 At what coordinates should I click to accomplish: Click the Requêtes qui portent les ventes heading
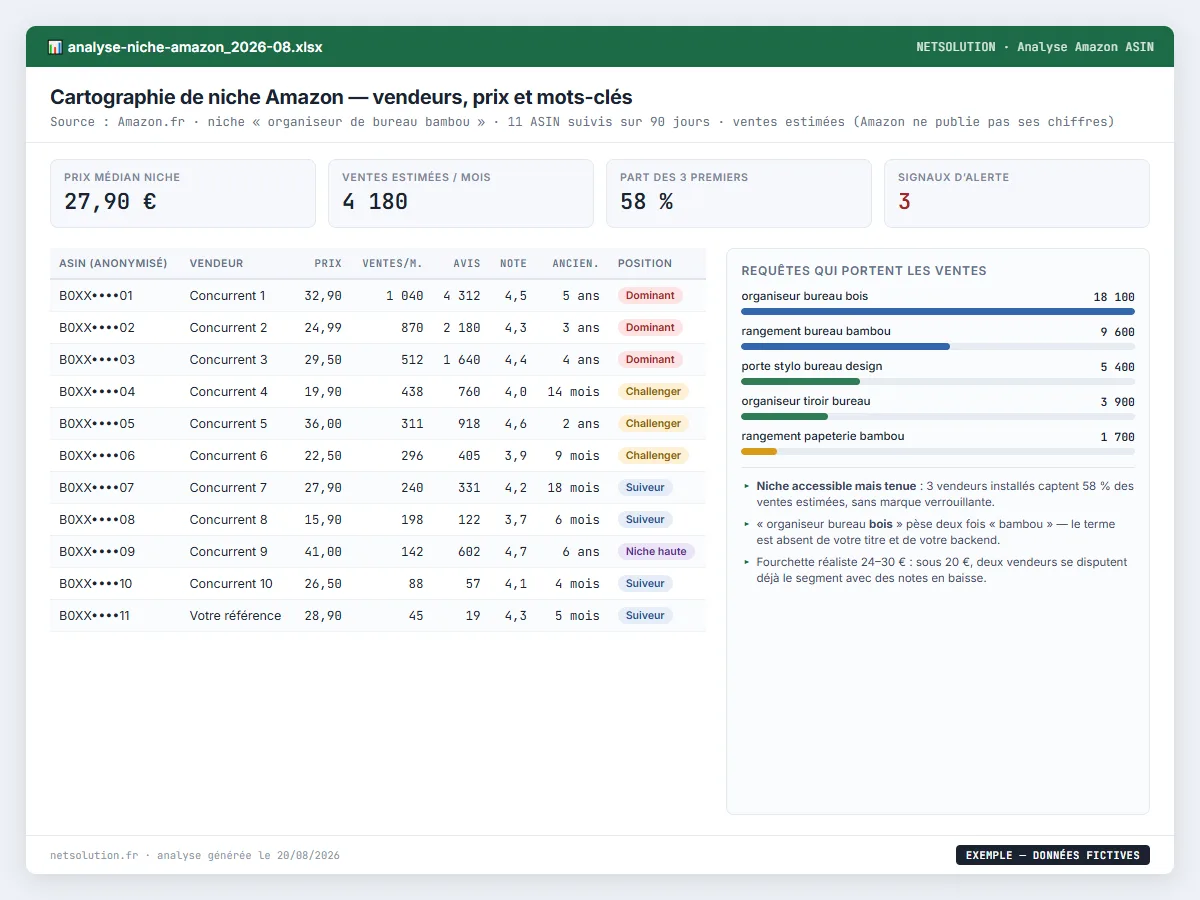[x=864, y=271]
